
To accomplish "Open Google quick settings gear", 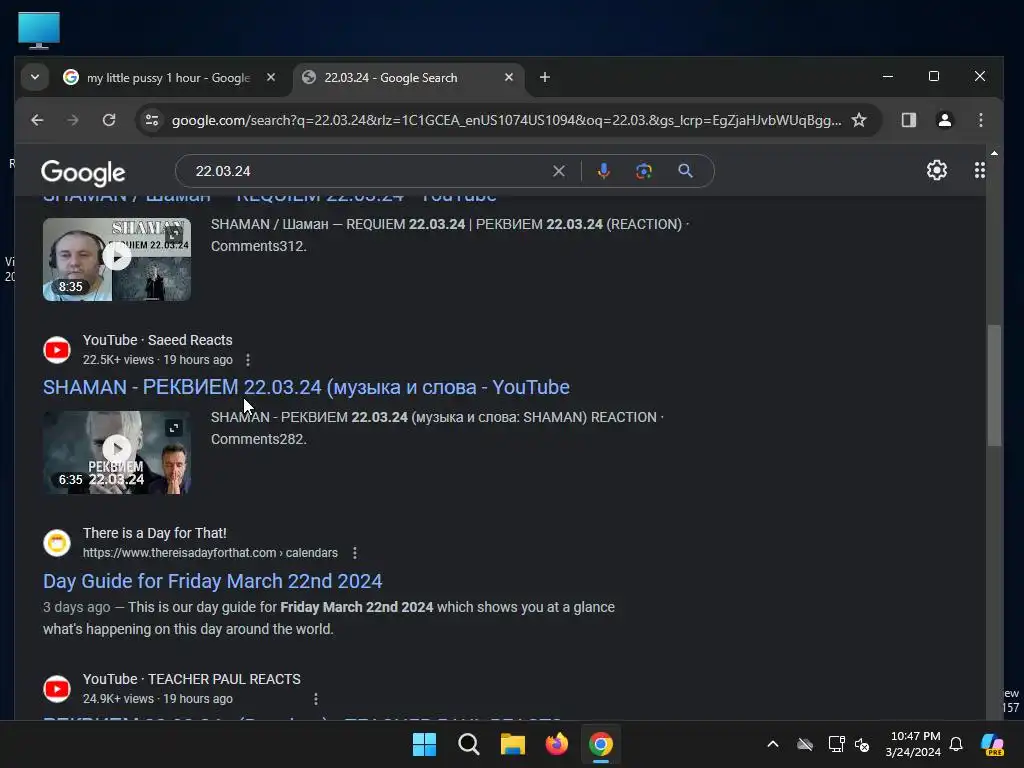I will click(x=936, y=170).
